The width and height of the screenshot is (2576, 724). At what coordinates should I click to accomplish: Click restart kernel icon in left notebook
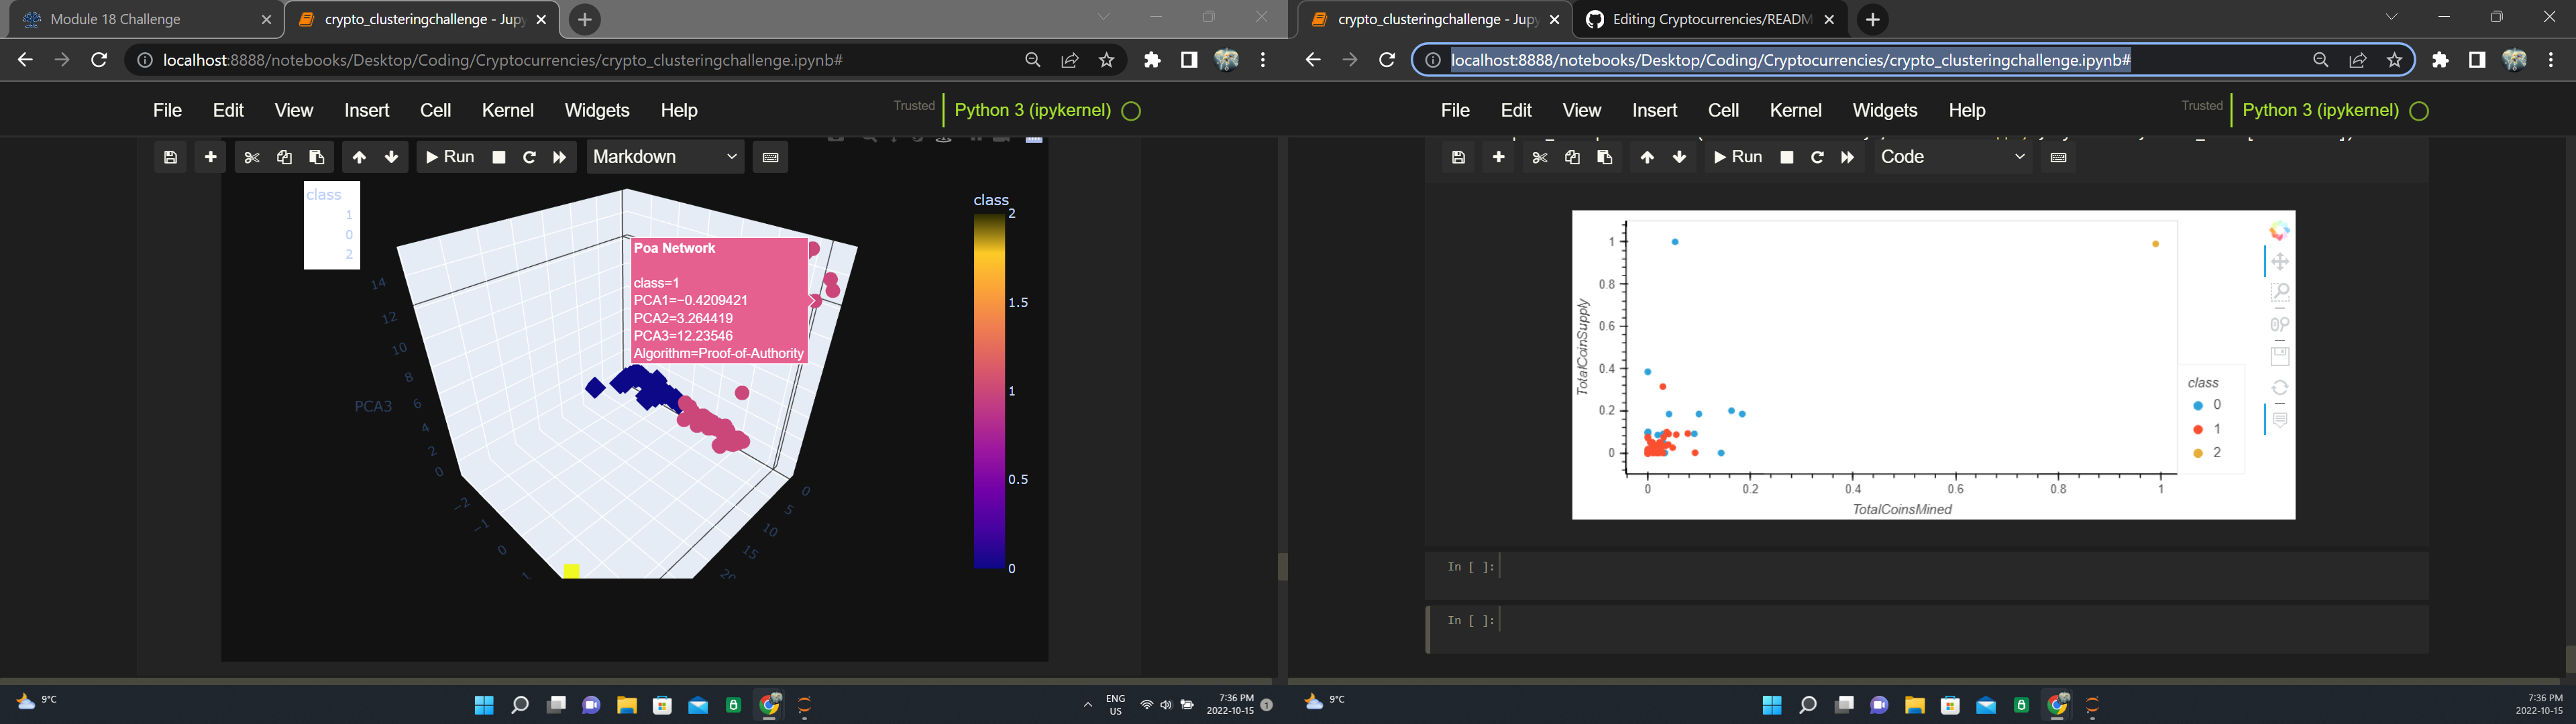point(529,157)
